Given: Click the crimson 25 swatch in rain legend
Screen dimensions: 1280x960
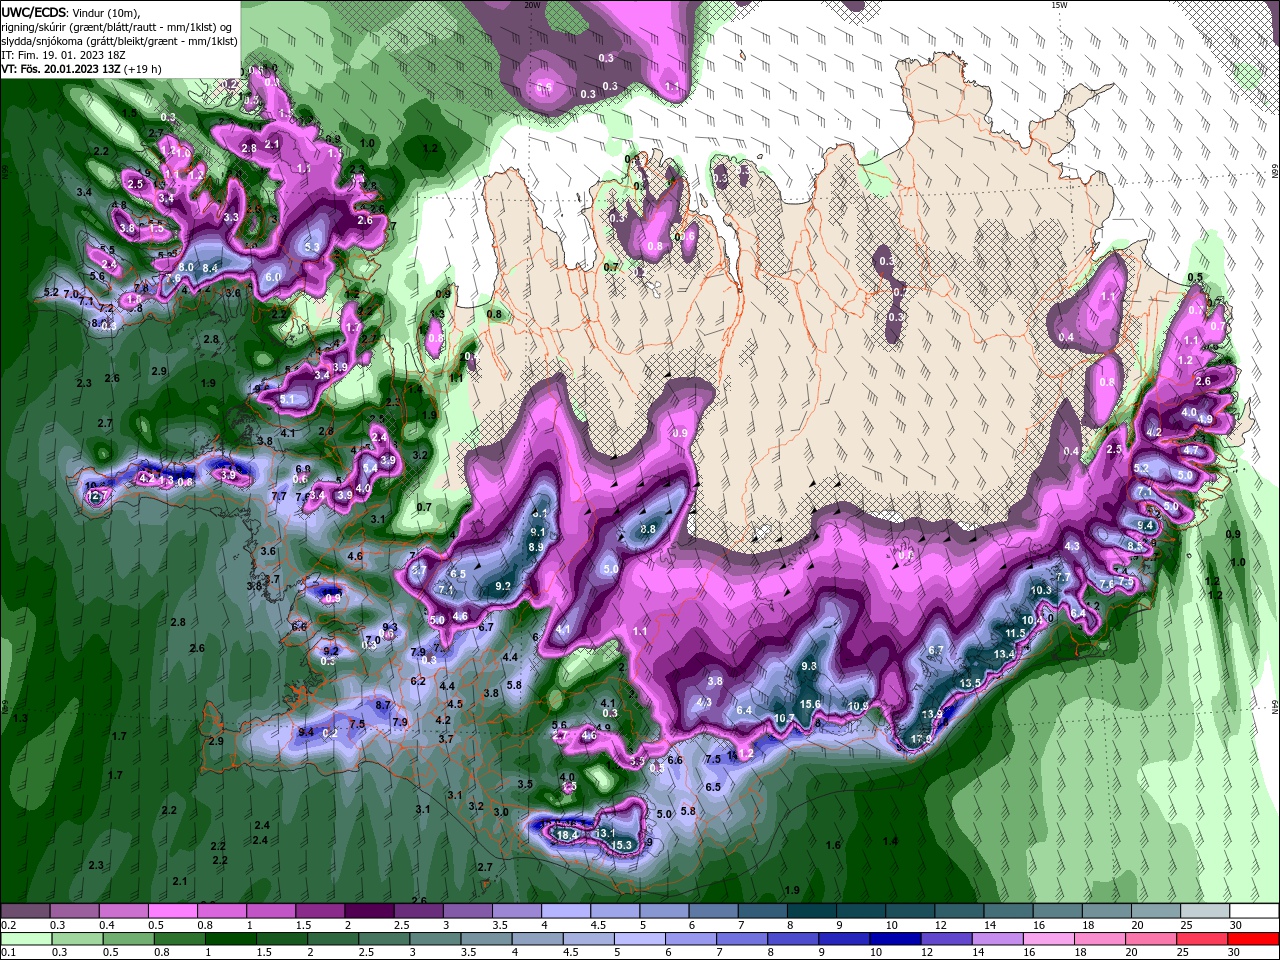Looking at the screenshot, I should [1202, 939].
